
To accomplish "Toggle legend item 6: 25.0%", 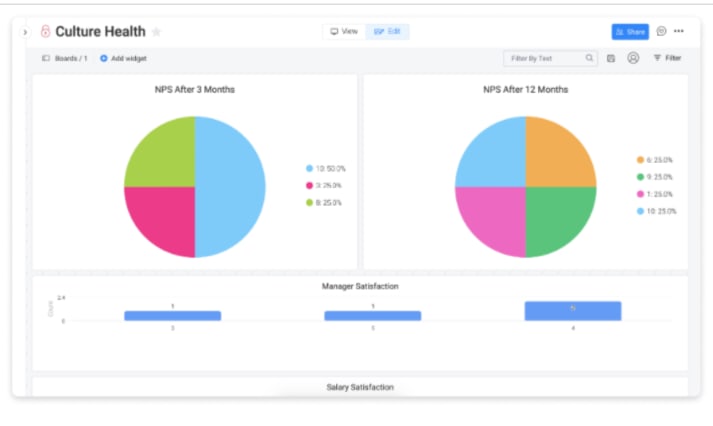I will pyautogui.click(x=655, y=160).
